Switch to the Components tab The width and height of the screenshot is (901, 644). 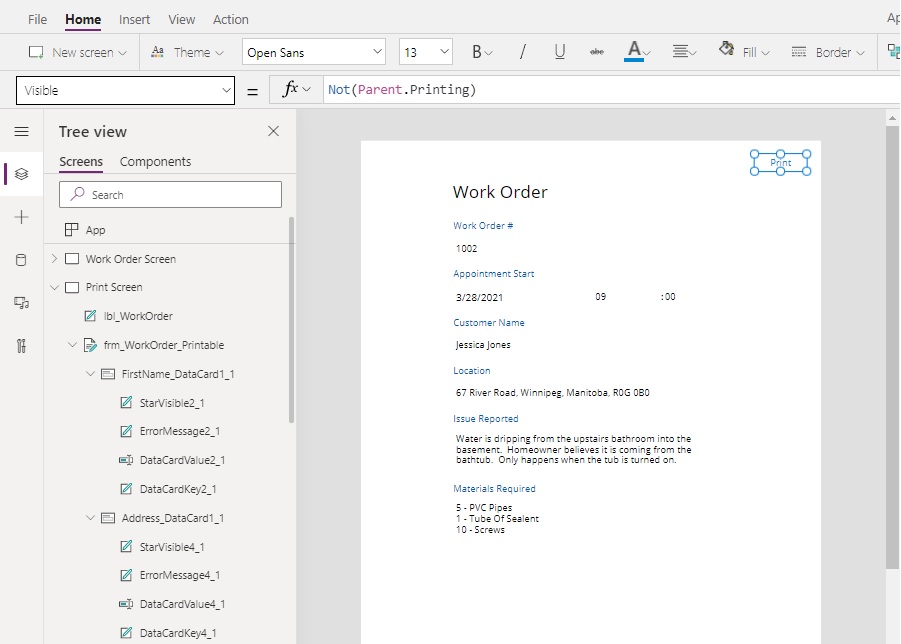tap(155, 162)
